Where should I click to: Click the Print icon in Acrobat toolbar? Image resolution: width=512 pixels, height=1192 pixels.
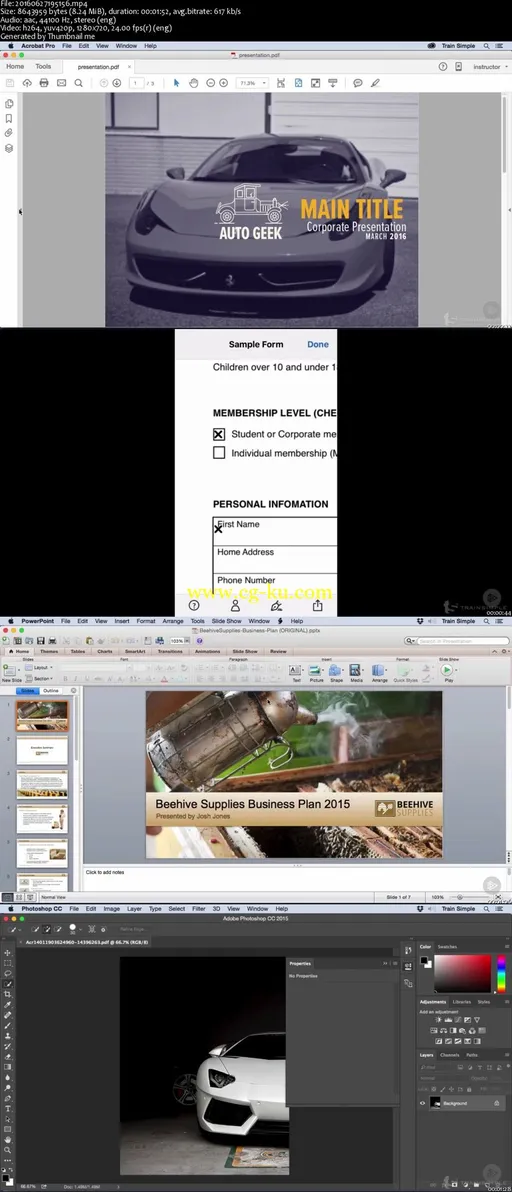[43, 83]
